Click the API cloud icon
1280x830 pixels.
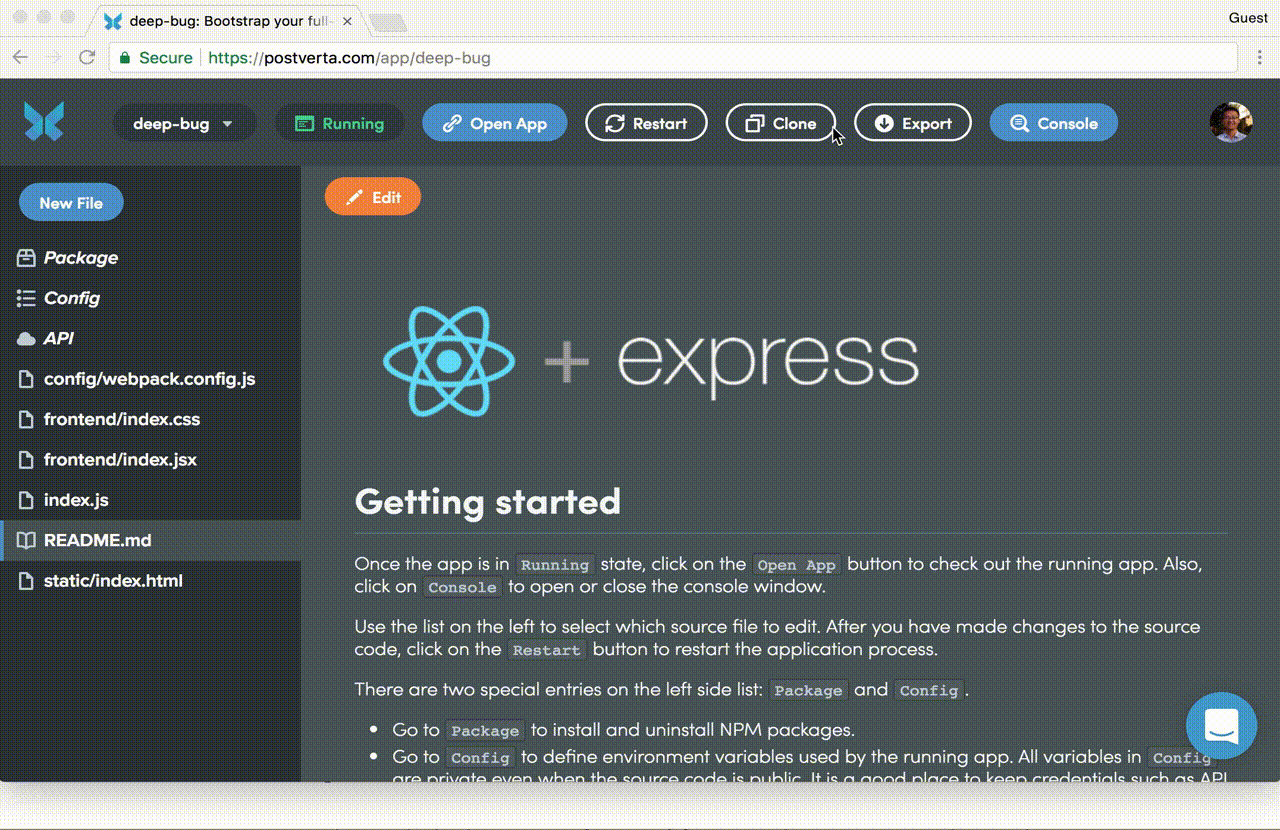tap(26, 339)
